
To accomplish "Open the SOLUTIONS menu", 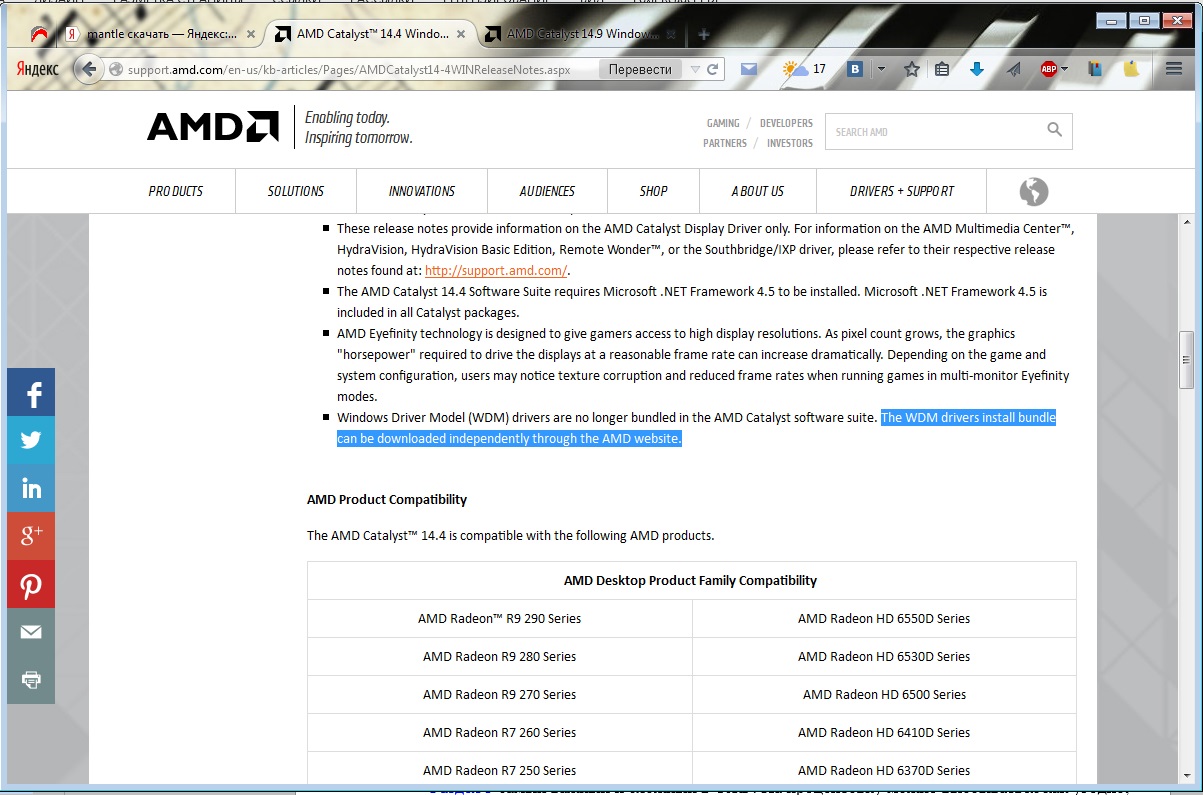I will coord(296,191).
